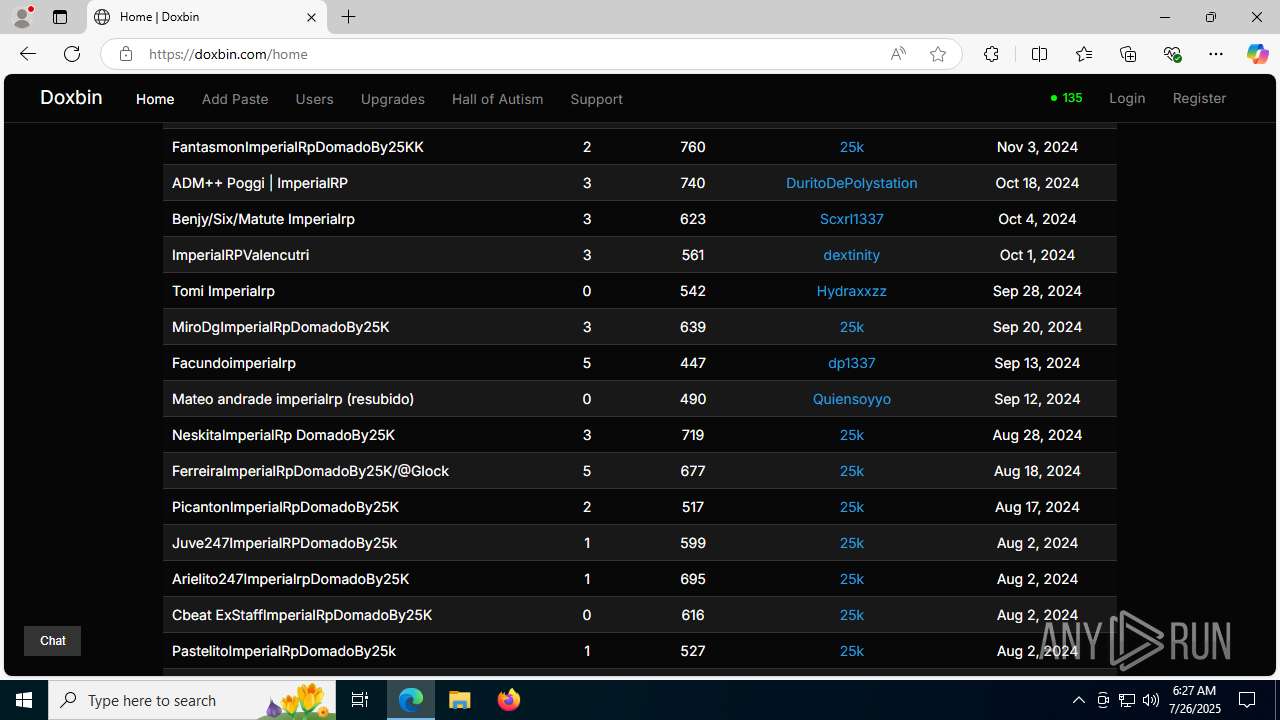This screenshot has height=720, width=1280.
Task: Enable Split screen view
Action: click(x=1040, y=54)
